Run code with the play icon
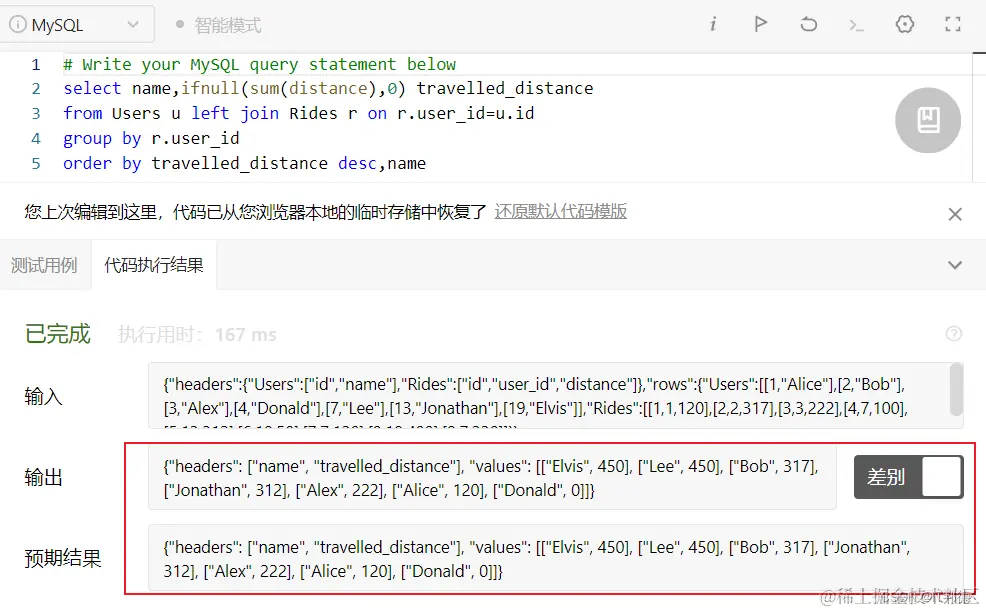This screenshot has width=986, height=613. [x=760, y=25]
